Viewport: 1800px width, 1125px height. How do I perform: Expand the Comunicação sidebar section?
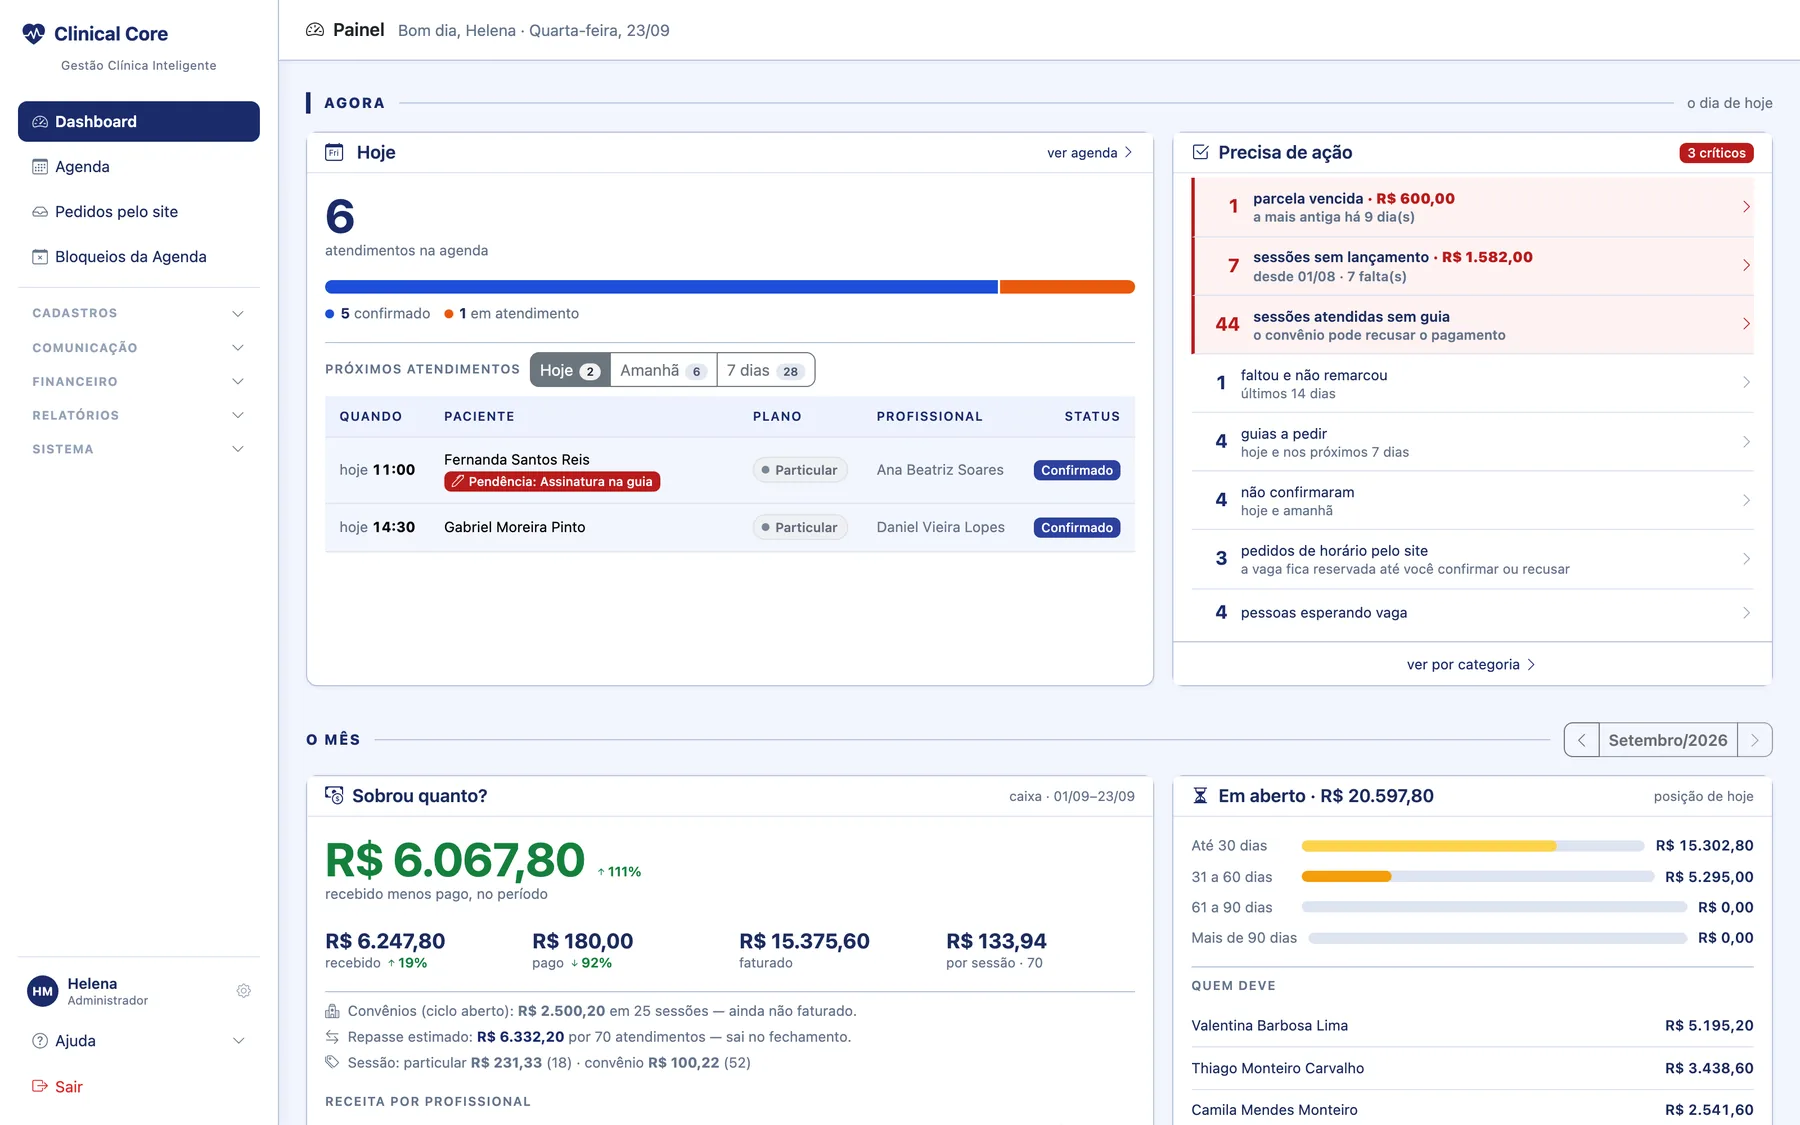pos(138,347)
